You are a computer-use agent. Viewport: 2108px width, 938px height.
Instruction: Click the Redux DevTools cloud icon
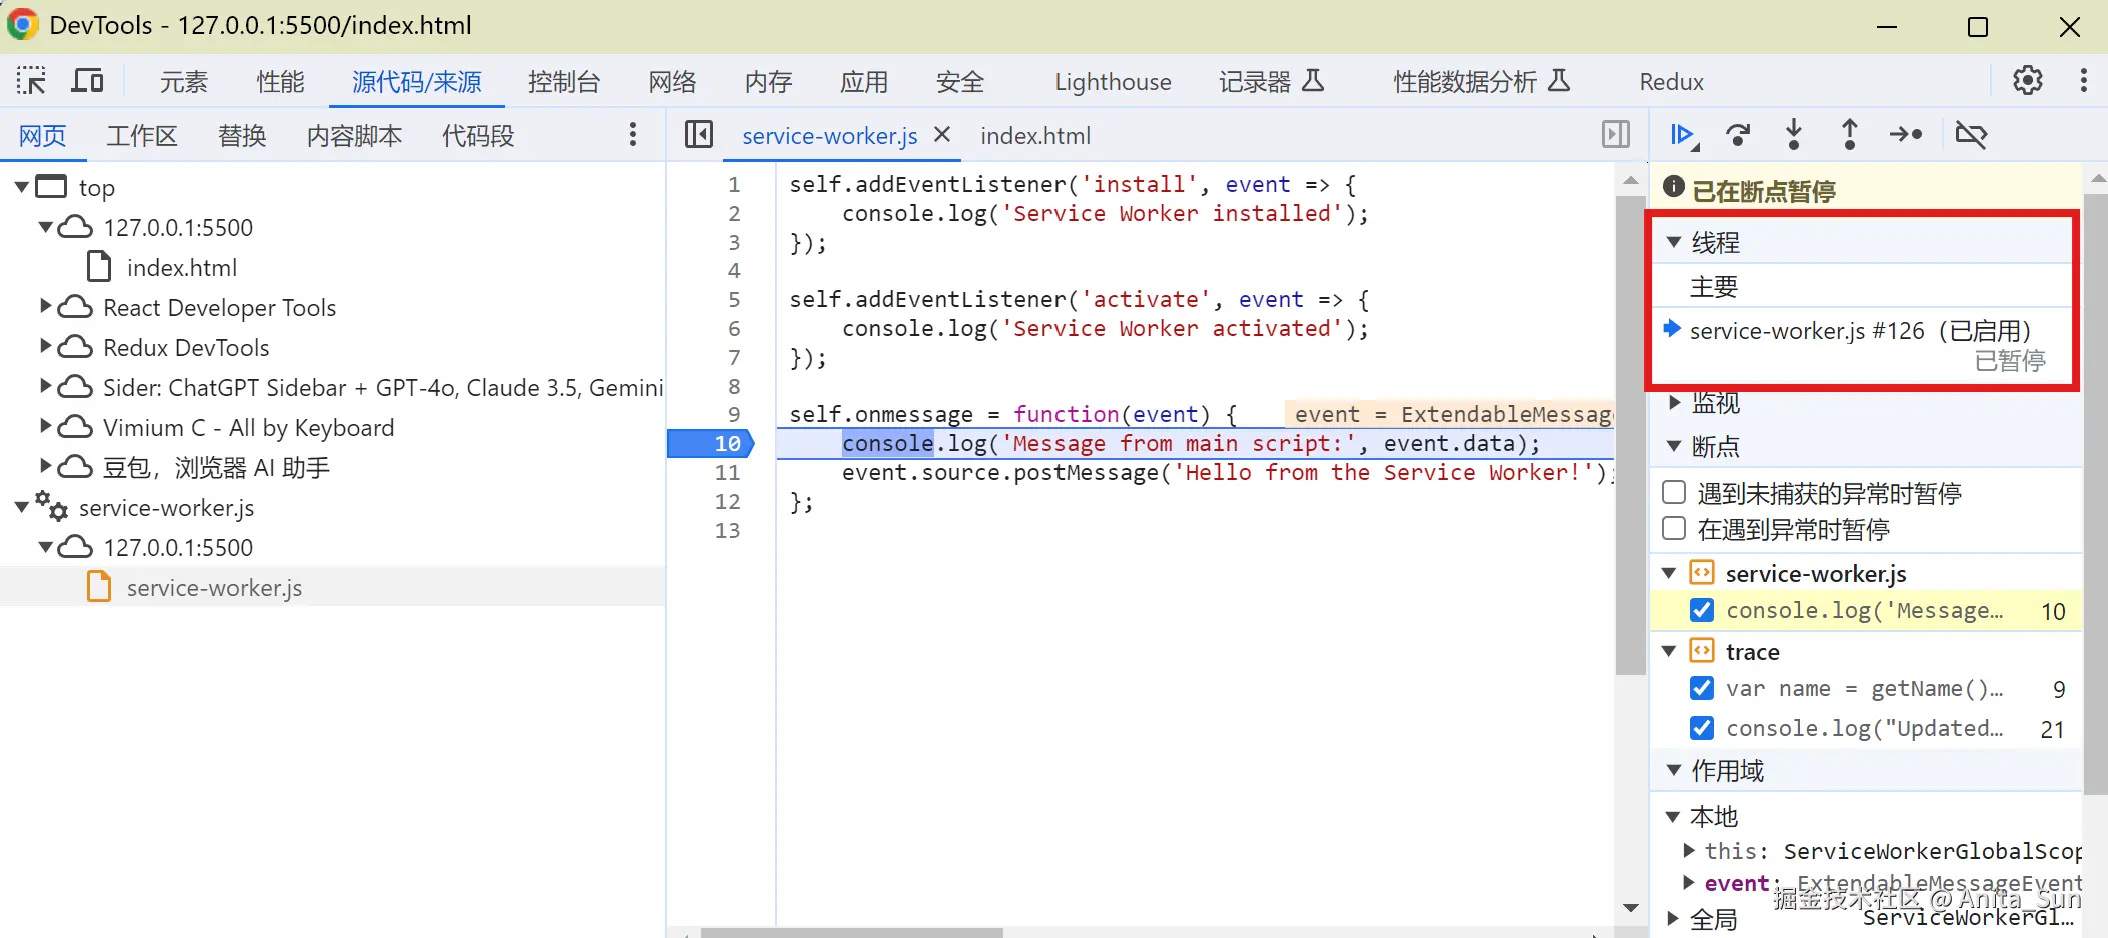point(75,347)
